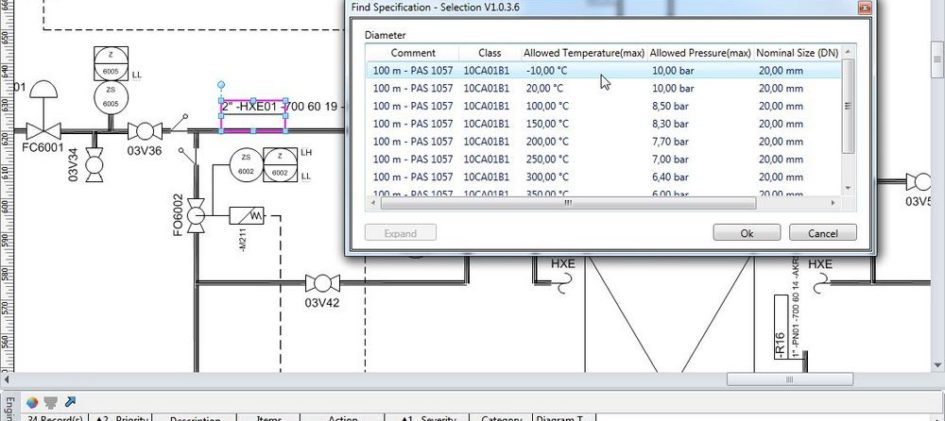Select the 03V36 ball valve symbol
Screen dimensions: 945x421
[146, 131]
